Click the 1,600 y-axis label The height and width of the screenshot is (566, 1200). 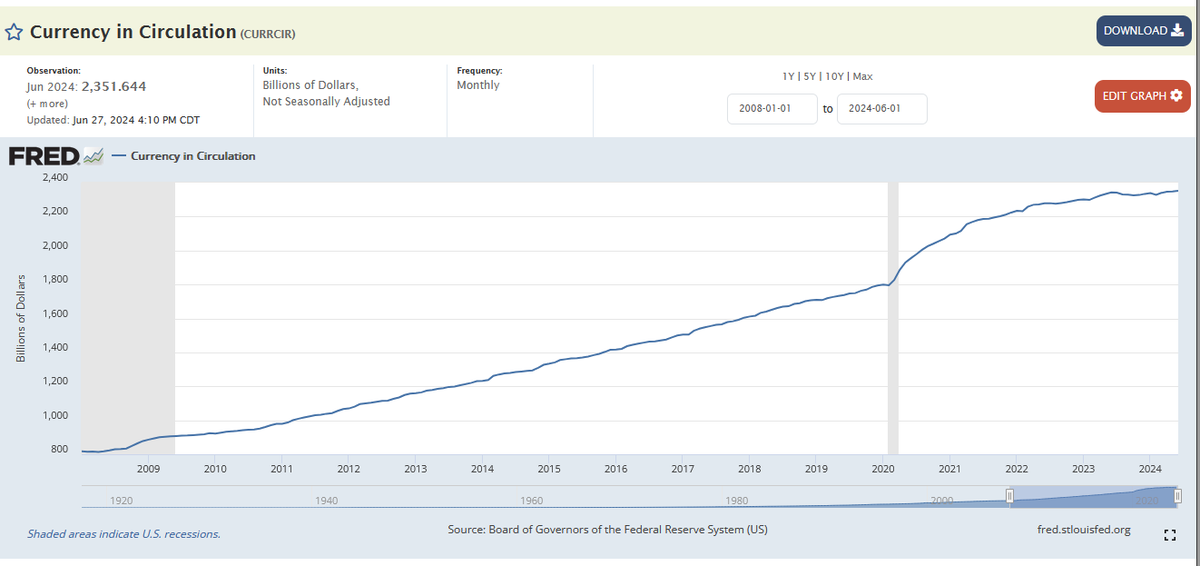pyautogui.click(x=55, y=314)
